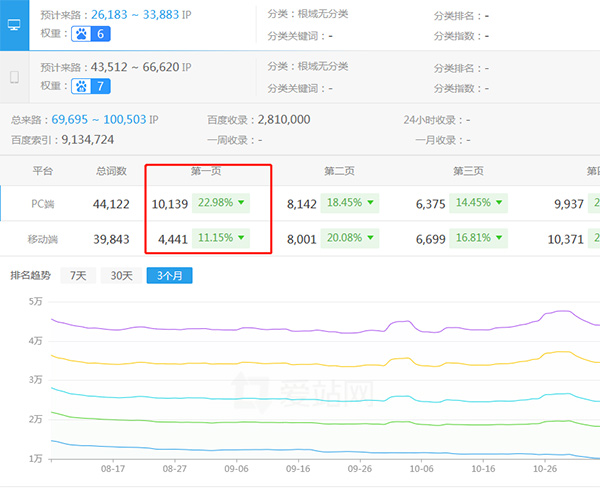The height and width of the screenshot is (492, 600).
Task: Open PC second page 18.45% dropdown
Action: [350, 203]
